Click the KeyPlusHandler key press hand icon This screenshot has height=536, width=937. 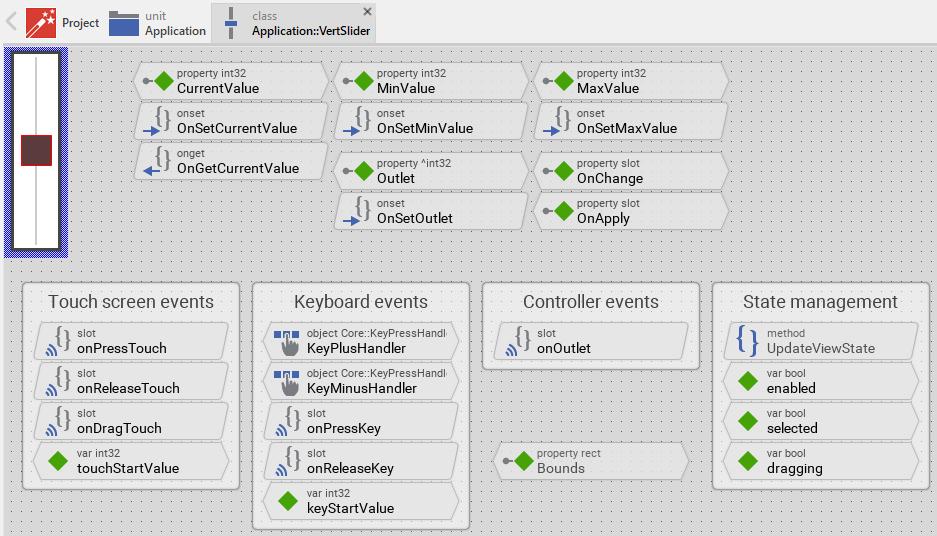[287, 341]
